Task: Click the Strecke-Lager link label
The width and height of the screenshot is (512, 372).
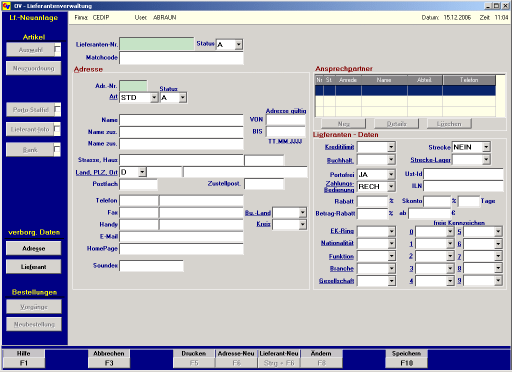Action: coord(430,160)
